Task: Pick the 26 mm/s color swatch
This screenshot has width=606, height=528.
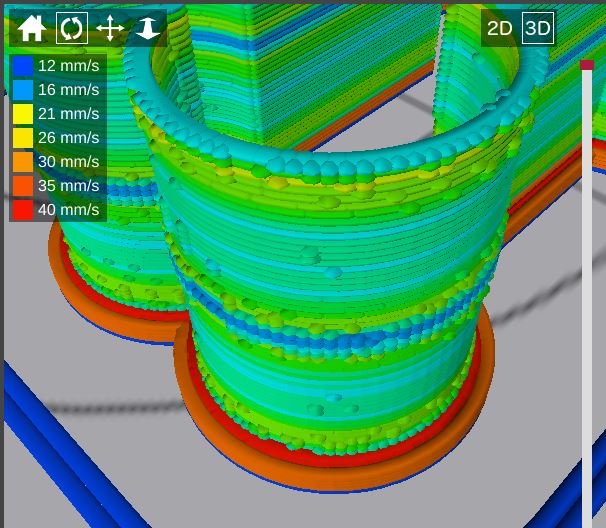Action: pyautogui.click(x=22, y=138)
